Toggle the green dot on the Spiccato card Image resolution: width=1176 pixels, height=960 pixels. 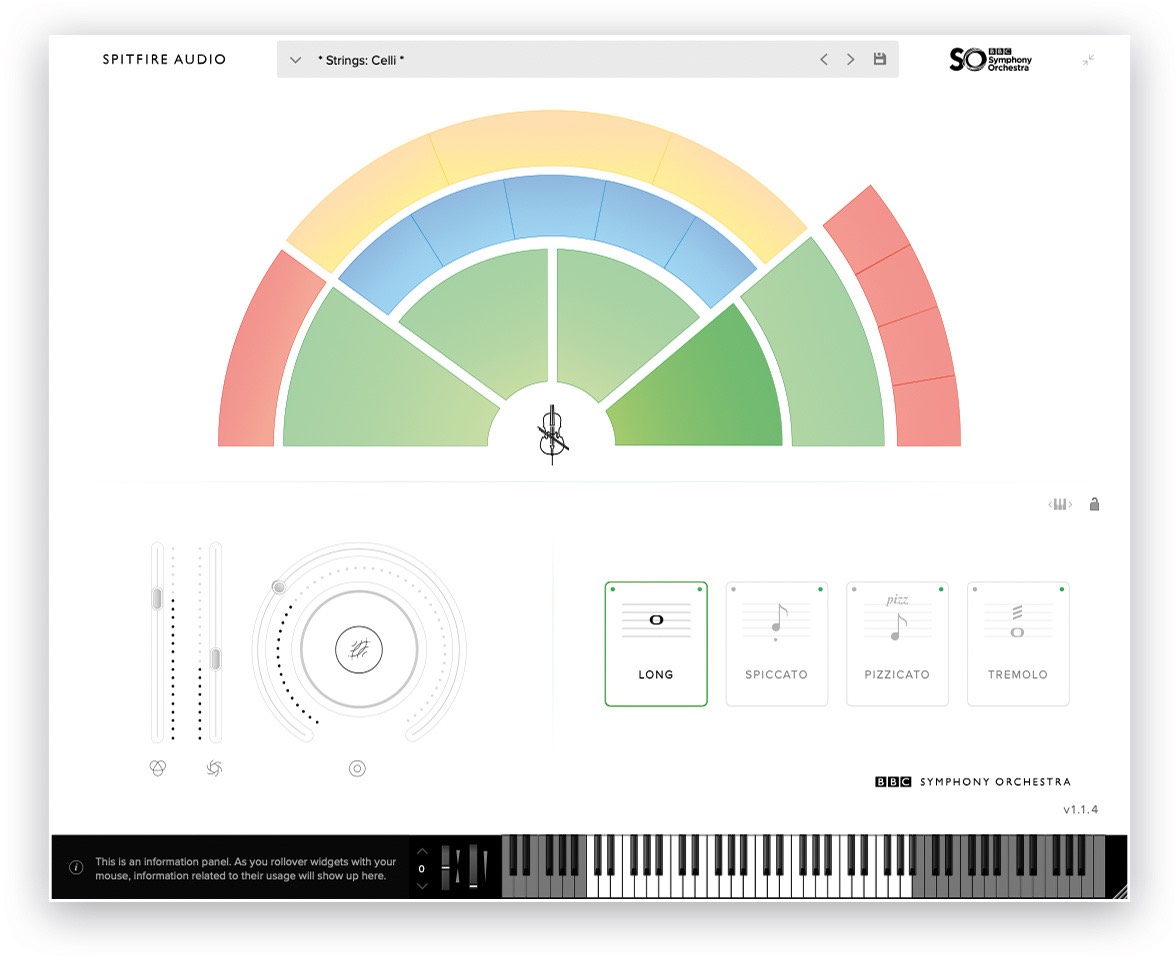(820, 589)
